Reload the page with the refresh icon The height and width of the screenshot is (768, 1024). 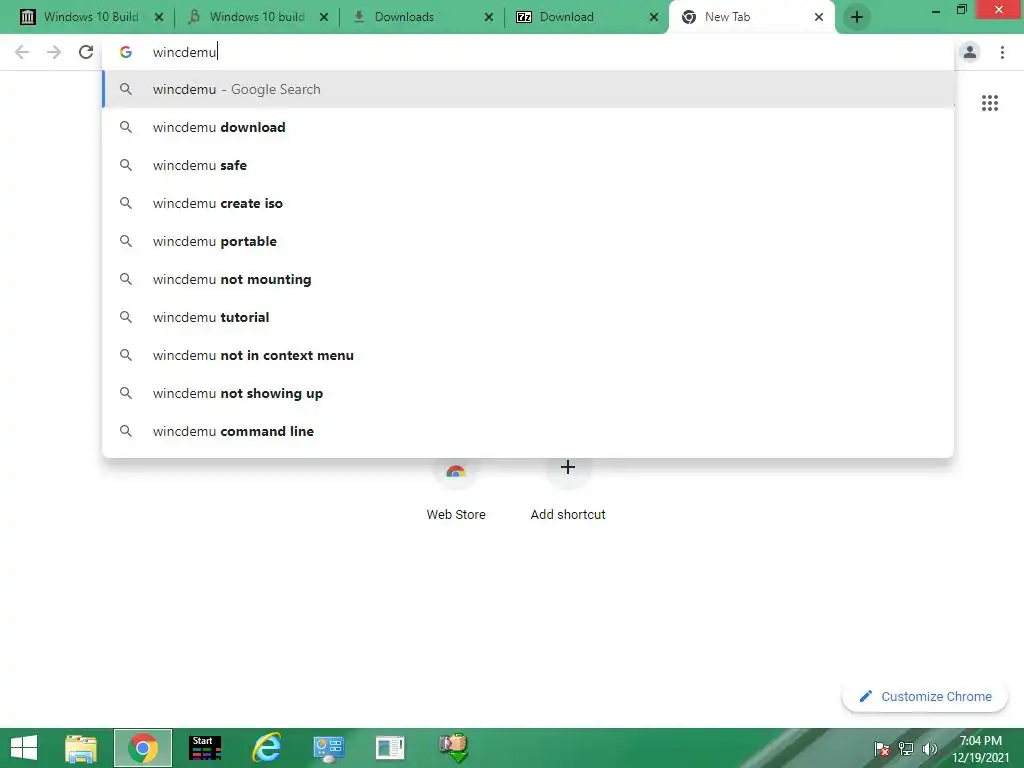pyautogui.click(x=86, y=52)
